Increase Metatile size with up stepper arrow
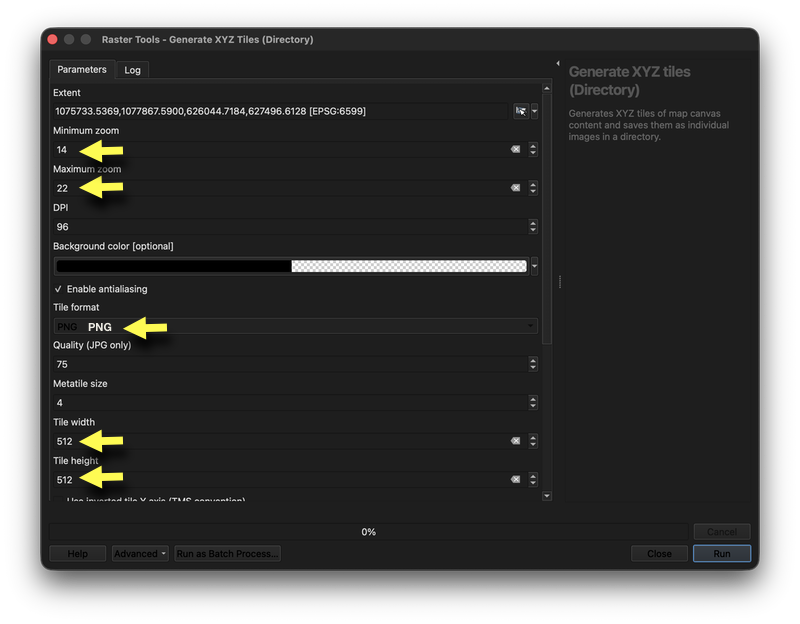 point(533,399)
